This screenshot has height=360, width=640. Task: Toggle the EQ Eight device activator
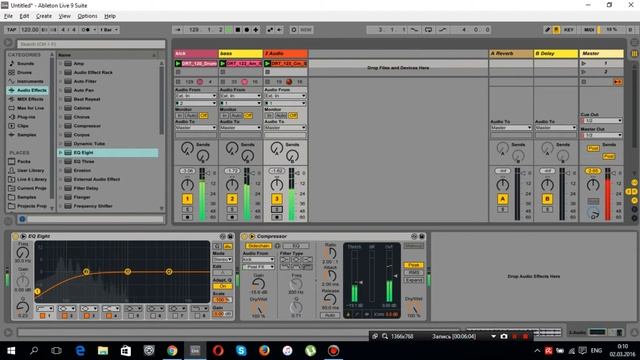coord(16,236)
